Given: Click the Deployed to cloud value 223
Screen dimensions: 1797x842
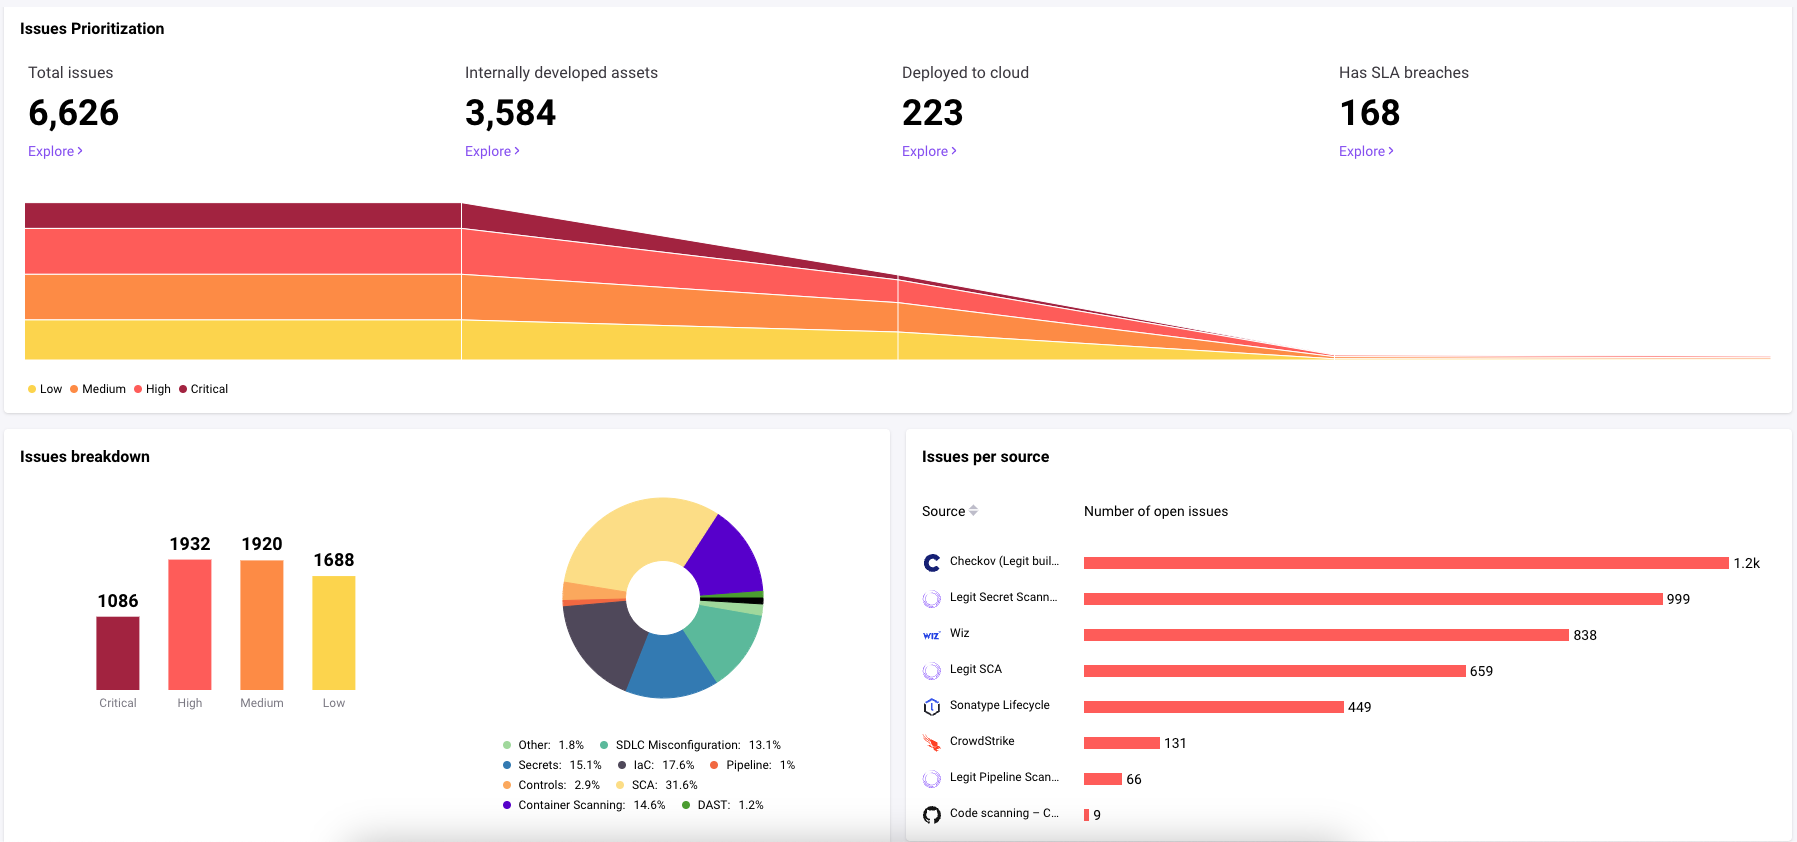Looking at the screenshot, I should tap(933, 113).
